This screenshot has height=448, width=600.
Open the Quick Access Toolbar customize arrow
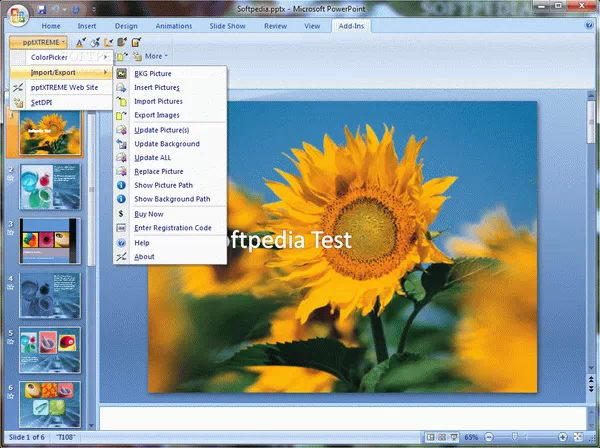click(94, 9)
